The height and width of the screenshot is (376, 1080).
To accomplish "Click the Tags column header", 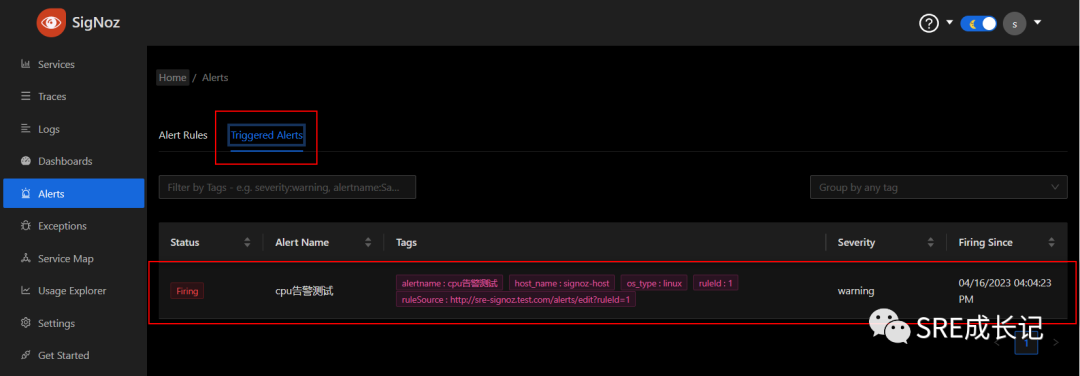I will (x=406, y=242).
